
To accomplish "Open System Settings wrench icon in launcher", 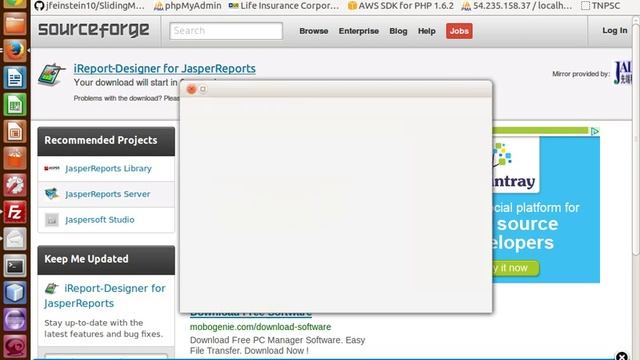I will pos(15,185).
